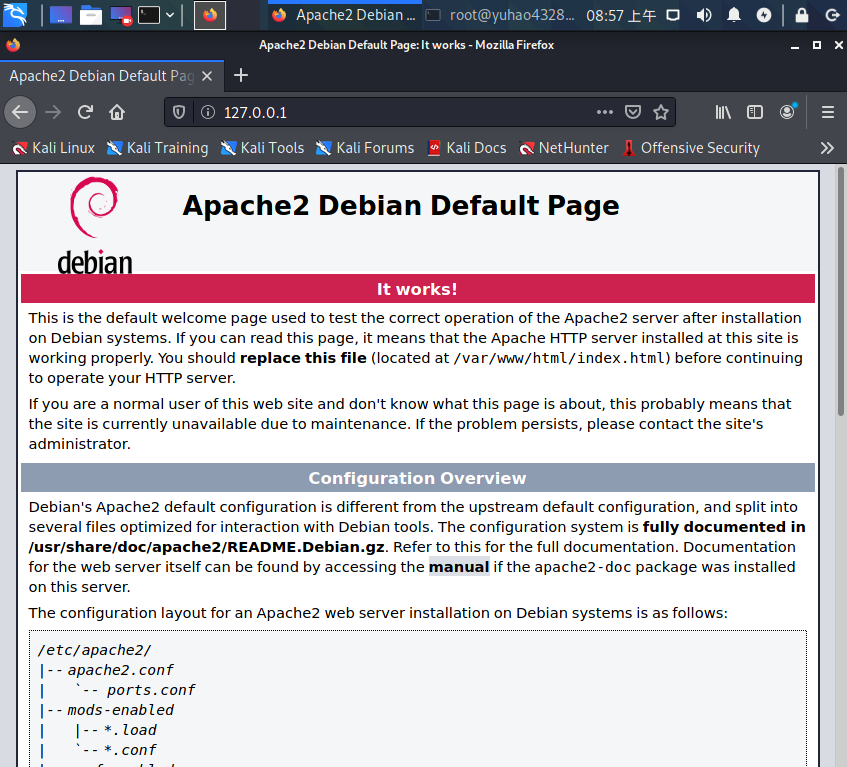Maximize the Firefox window

tap(817, 45)
